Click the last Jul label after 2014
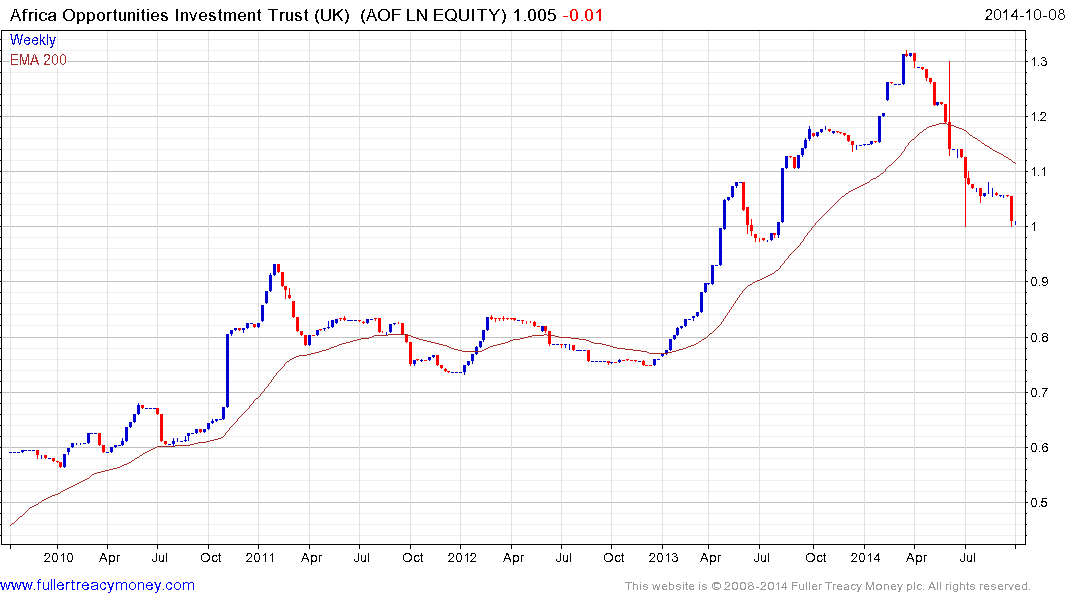 [967, 557]
